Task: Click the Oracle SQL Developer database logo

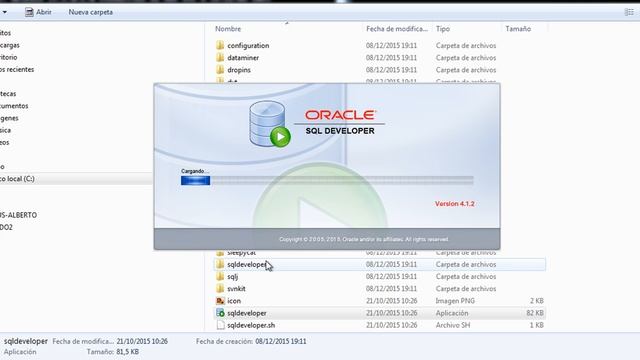Action: pyautogui.click(x=269, y=124)
